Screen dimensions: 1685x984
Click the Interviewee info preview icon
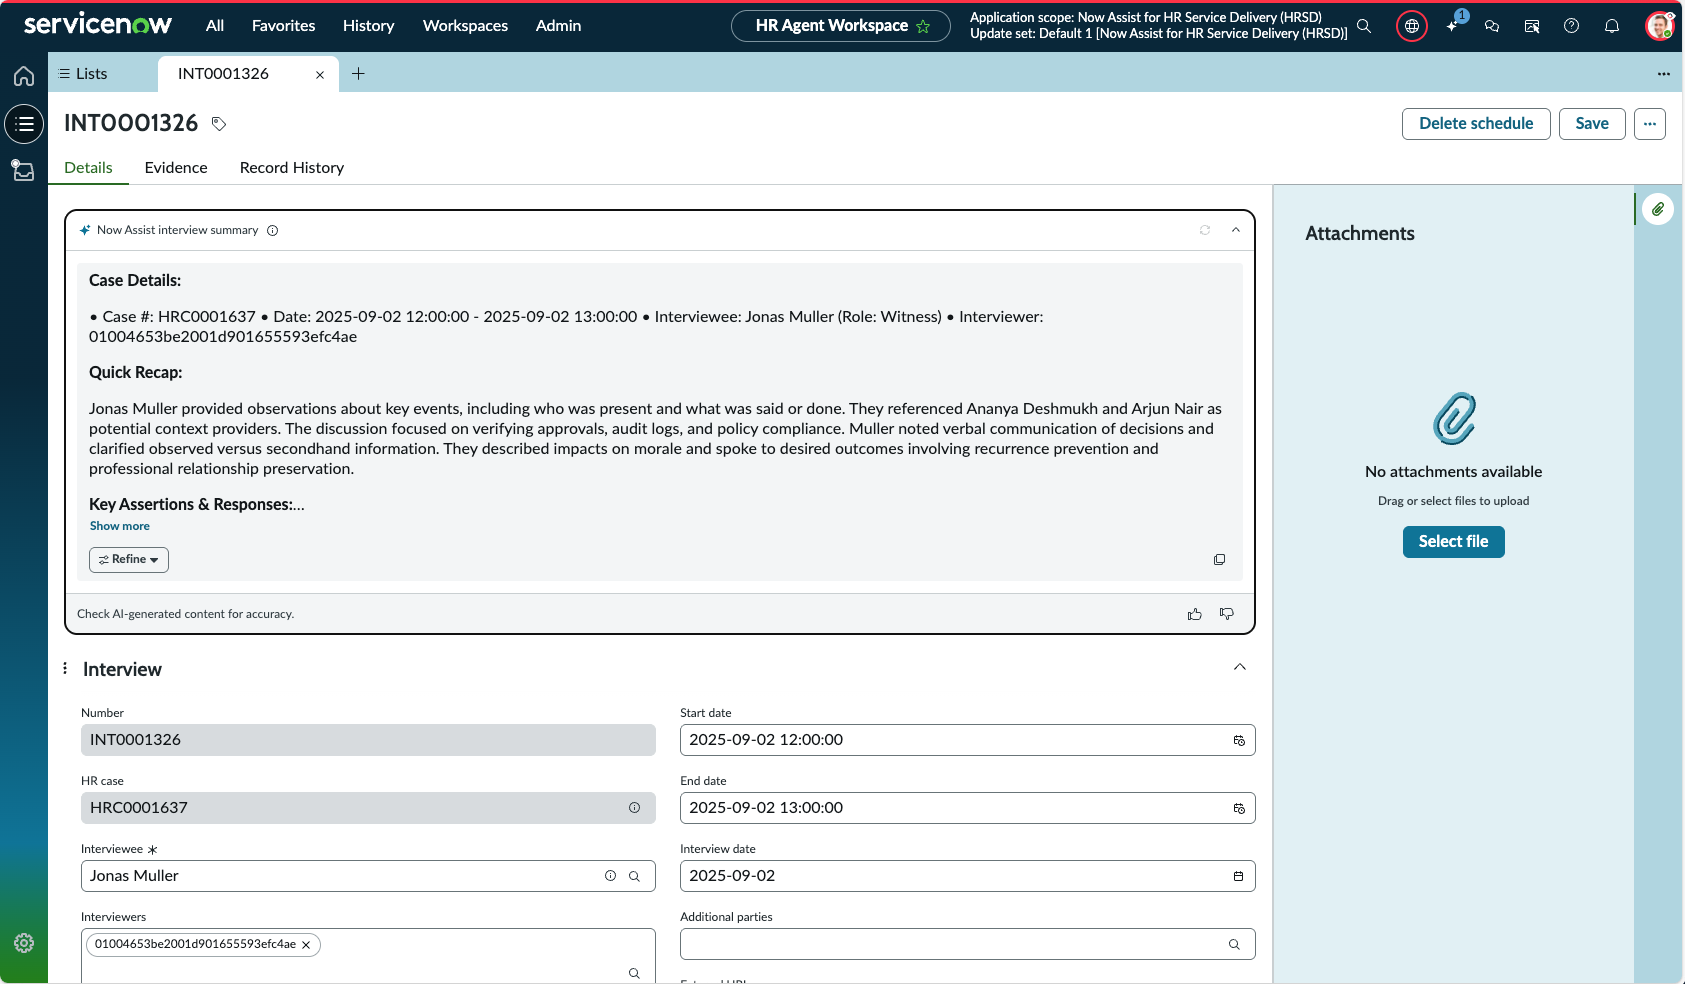pyautogui.click(x=610, y=876)
